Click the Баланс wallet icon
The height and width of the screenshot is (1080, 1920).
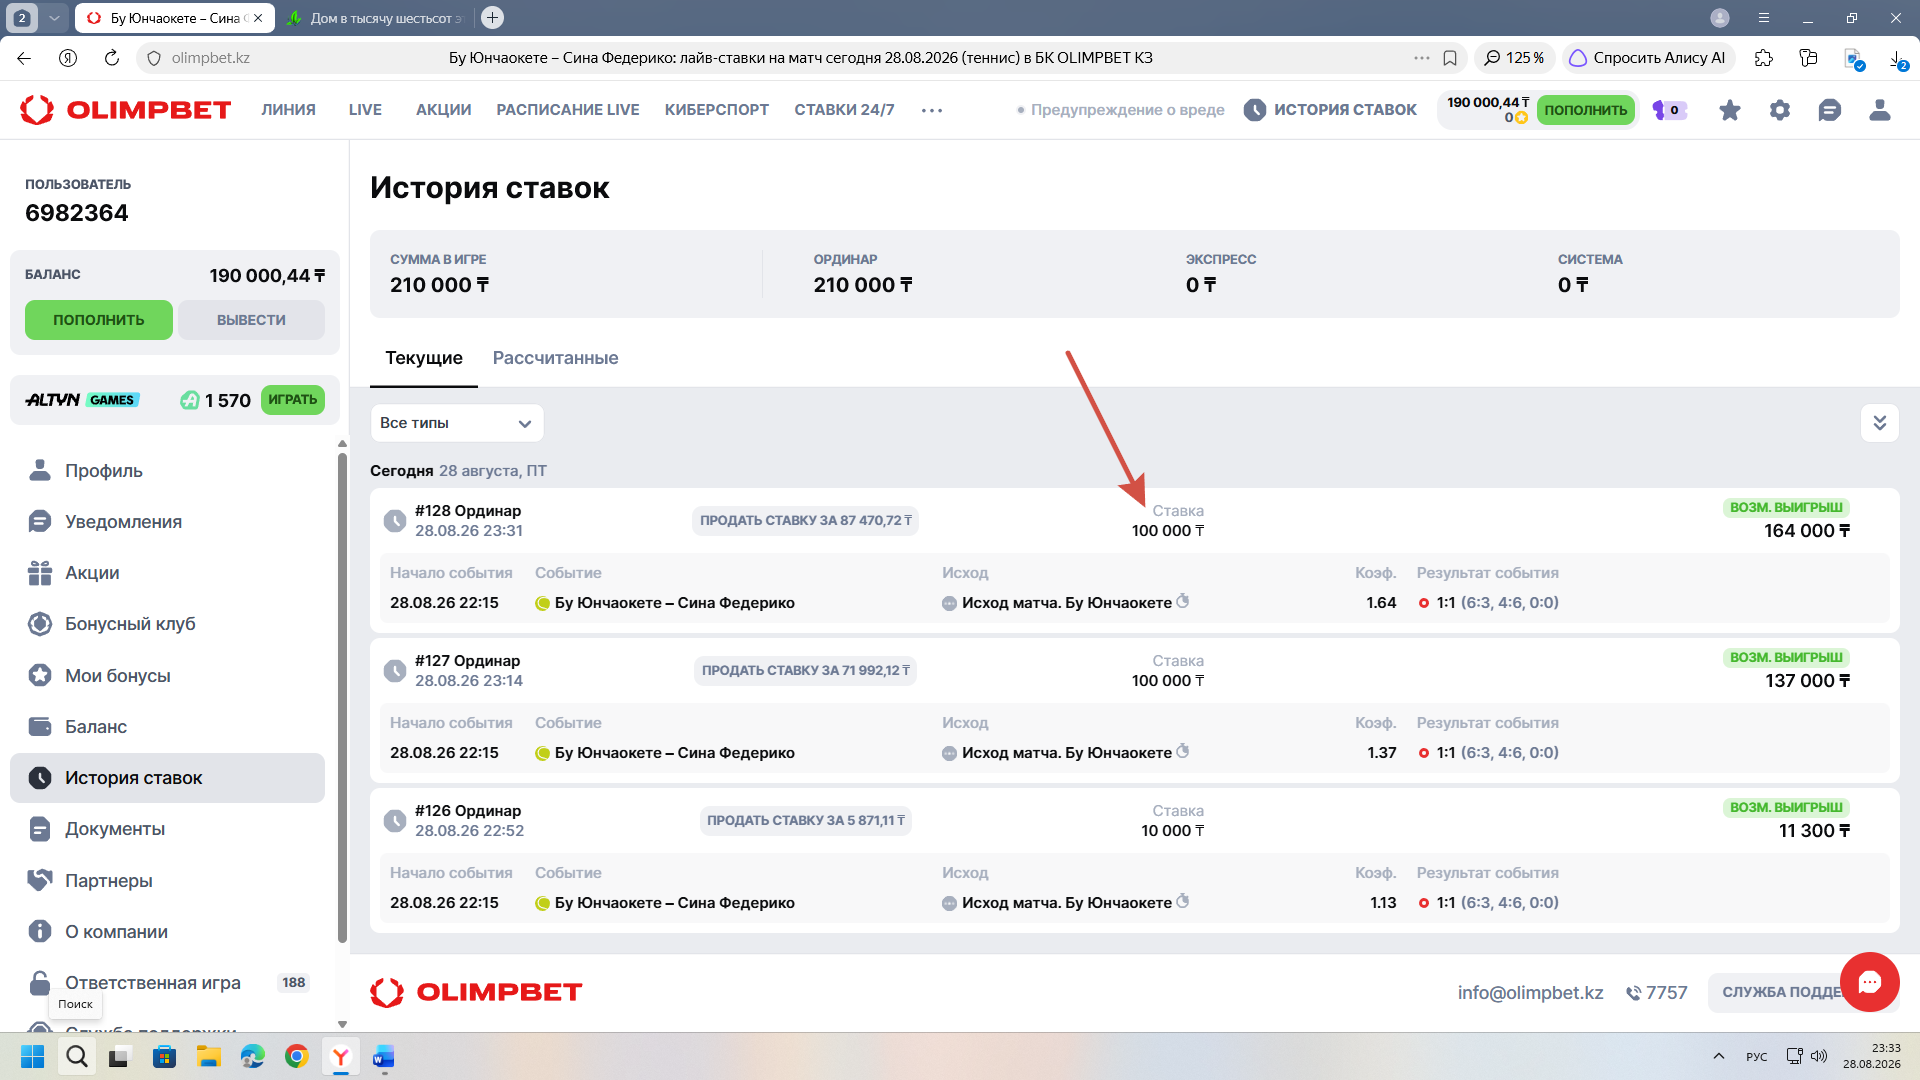coord(40,726)
